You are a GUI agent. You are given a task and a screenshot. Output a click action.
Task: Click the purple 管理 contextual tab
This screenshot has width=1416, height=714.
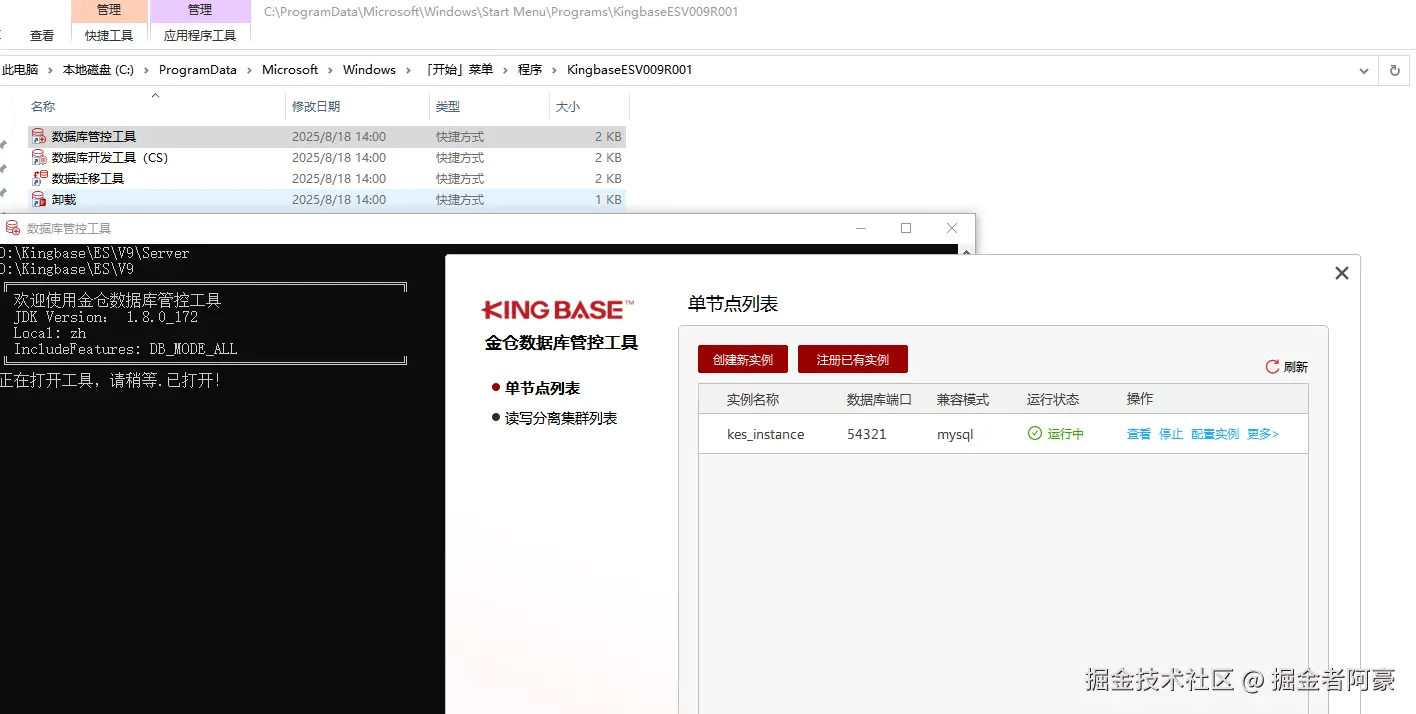[200, 10]
